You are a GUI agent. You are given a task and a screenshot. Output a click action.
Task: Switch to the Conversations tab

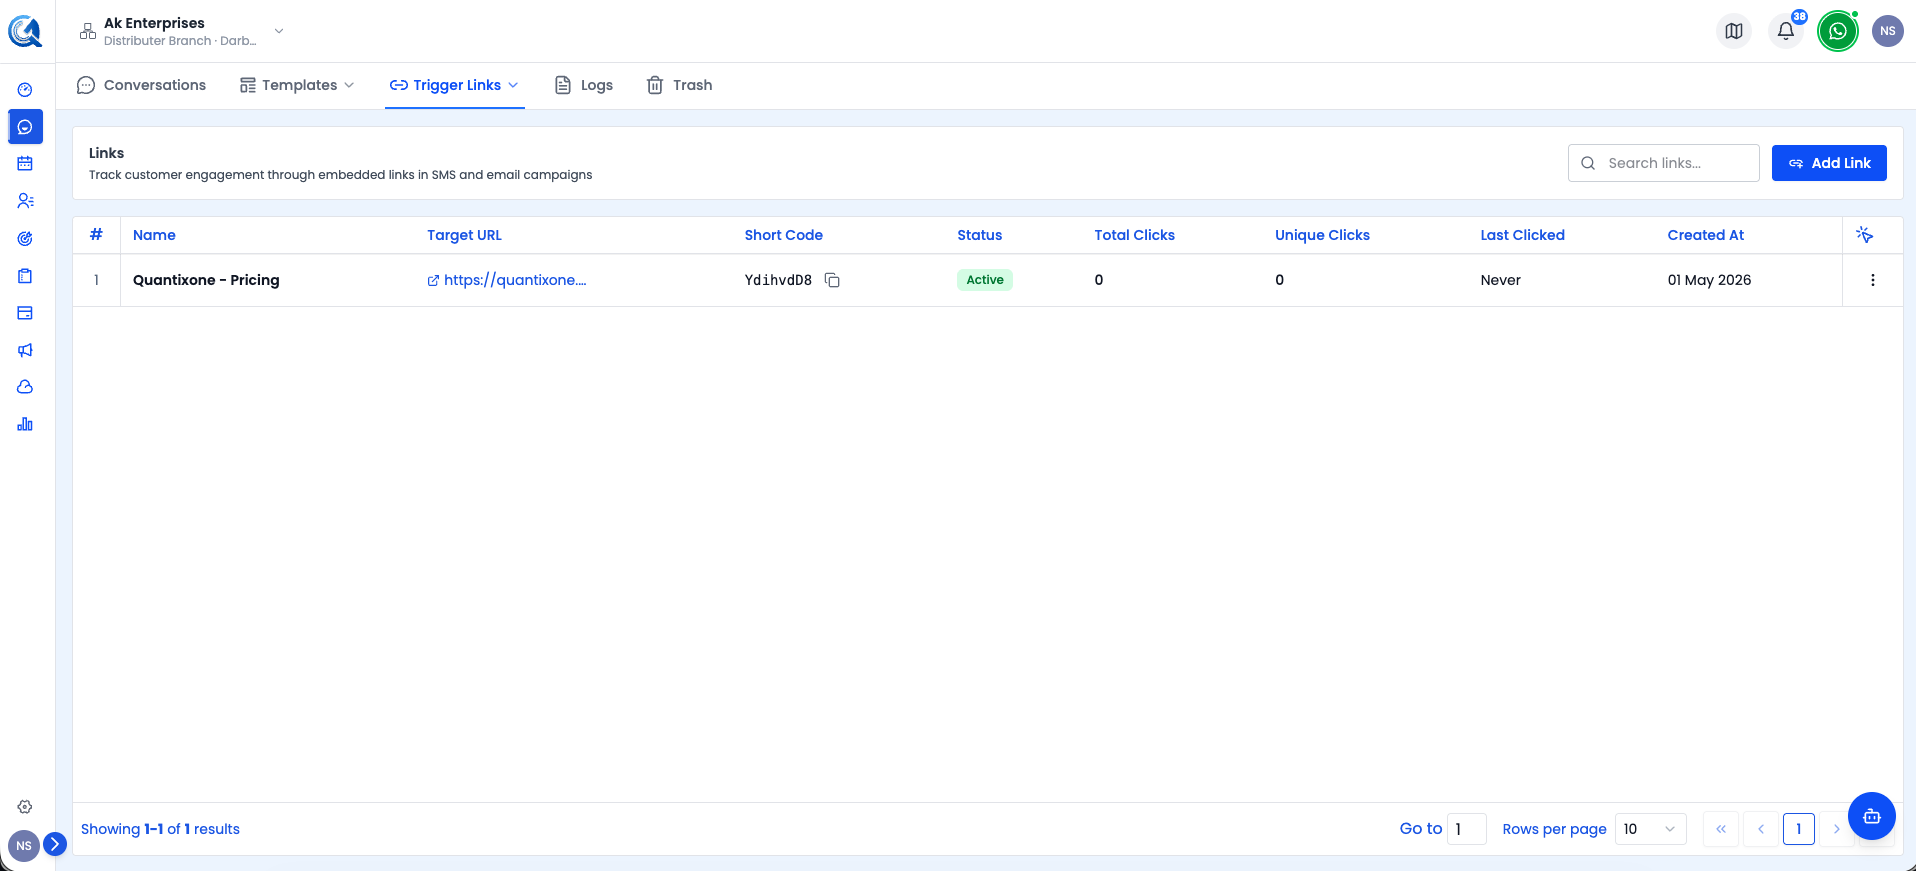click(x=141, y=85)
